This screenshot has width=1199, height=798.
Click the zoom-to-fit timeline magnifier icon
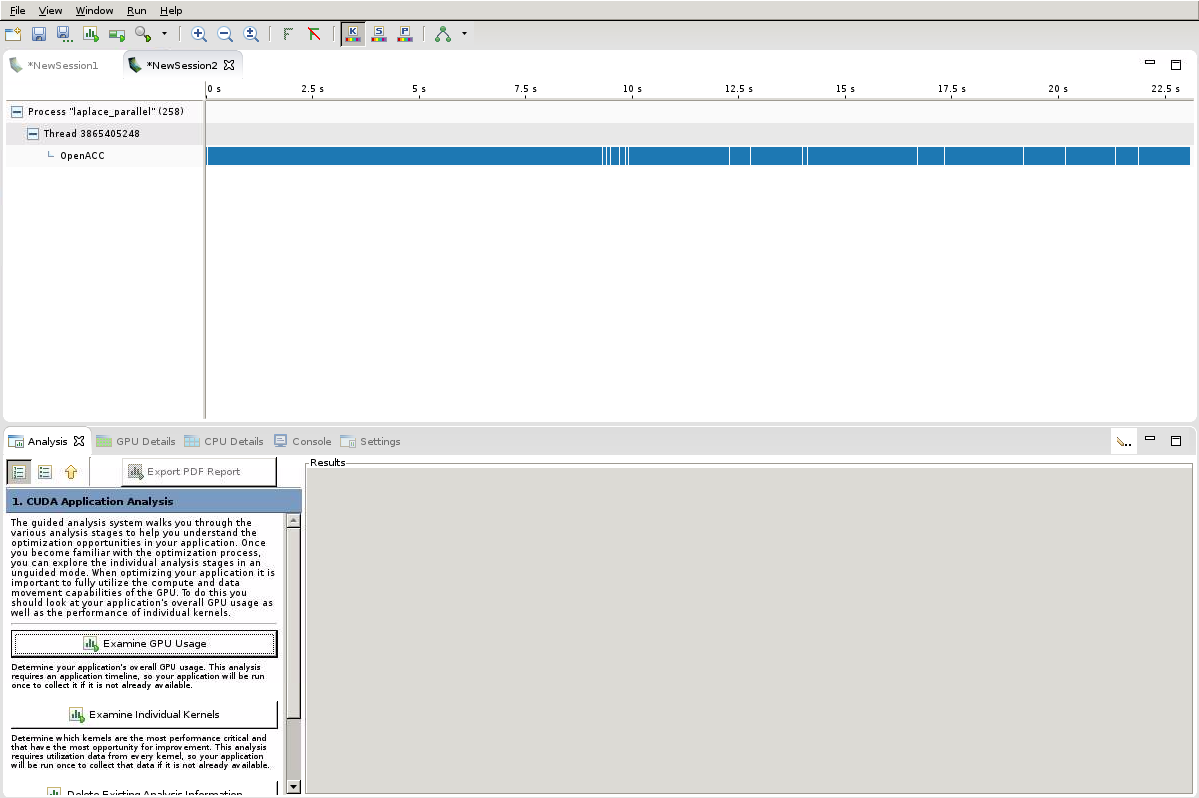(x=251, y=34)
